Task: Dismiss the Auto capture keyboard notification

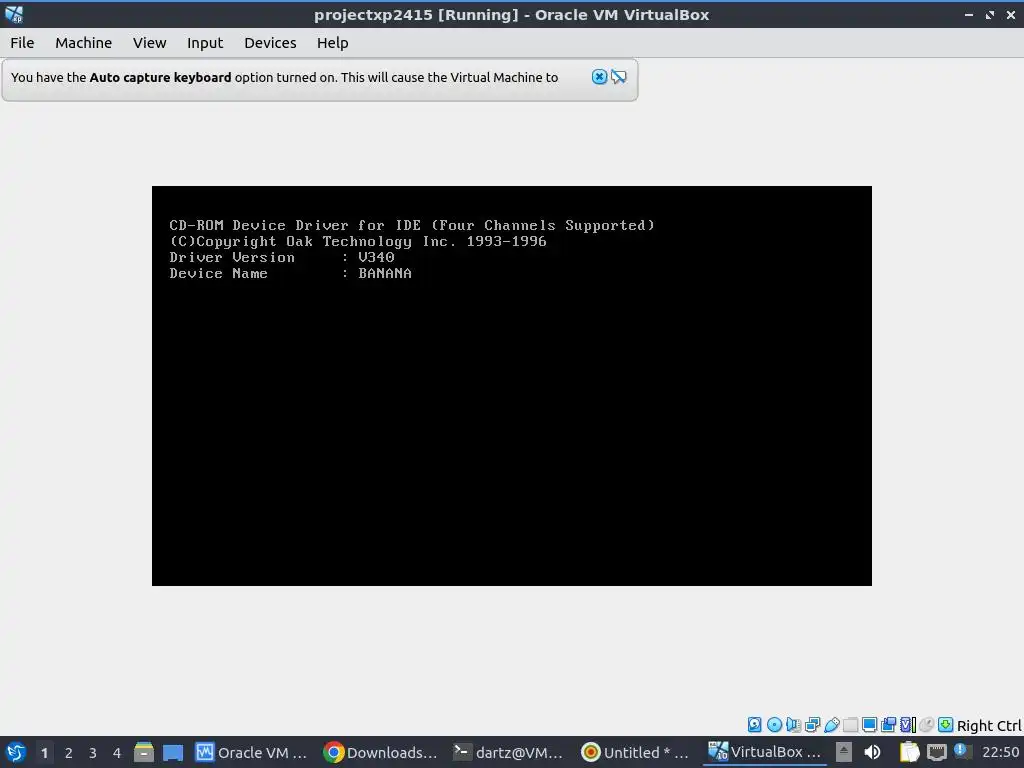Action: coord(599,77)
